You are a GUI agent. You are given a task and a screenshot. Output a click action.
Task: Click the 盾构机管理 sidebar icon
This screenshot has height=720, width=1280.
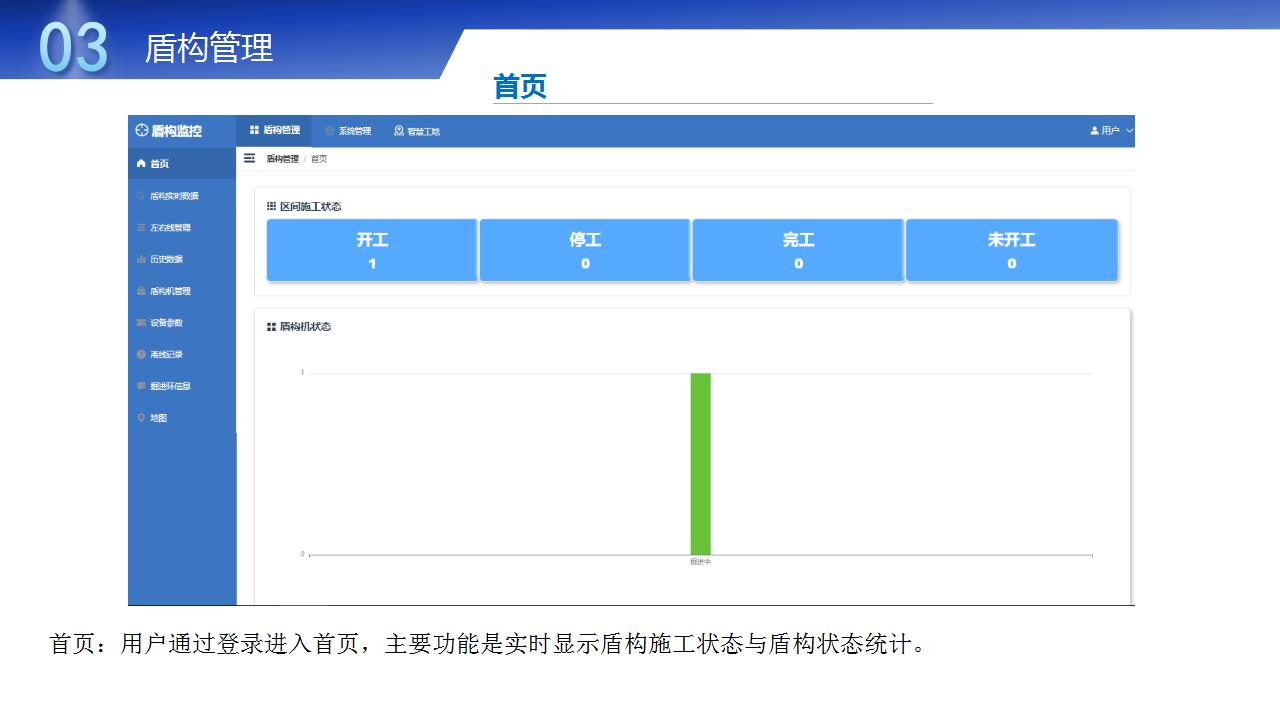tap(141, 291)
